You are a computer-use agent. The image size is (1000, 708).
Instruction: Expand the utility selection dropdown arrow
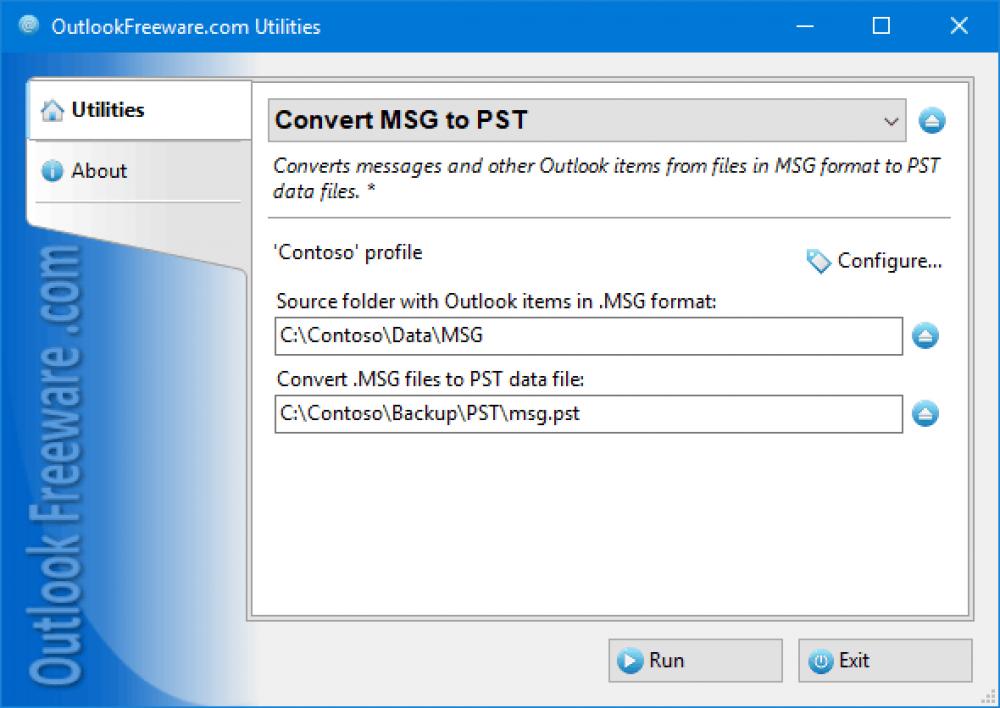pos(891,120)
